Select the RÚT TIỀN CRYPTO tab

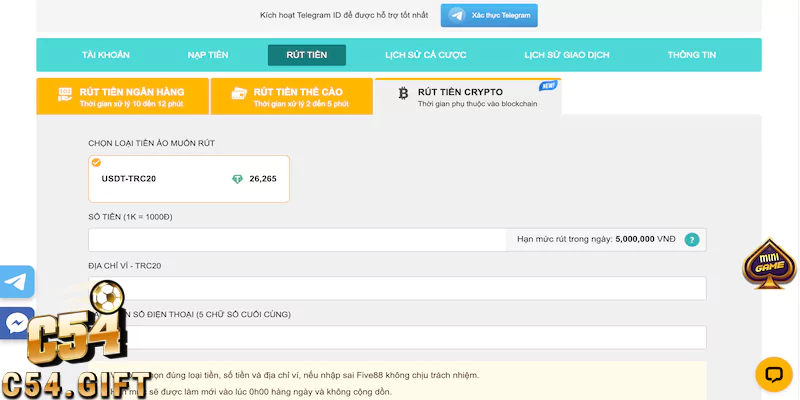pyautogui.click(x=468, y=96)
